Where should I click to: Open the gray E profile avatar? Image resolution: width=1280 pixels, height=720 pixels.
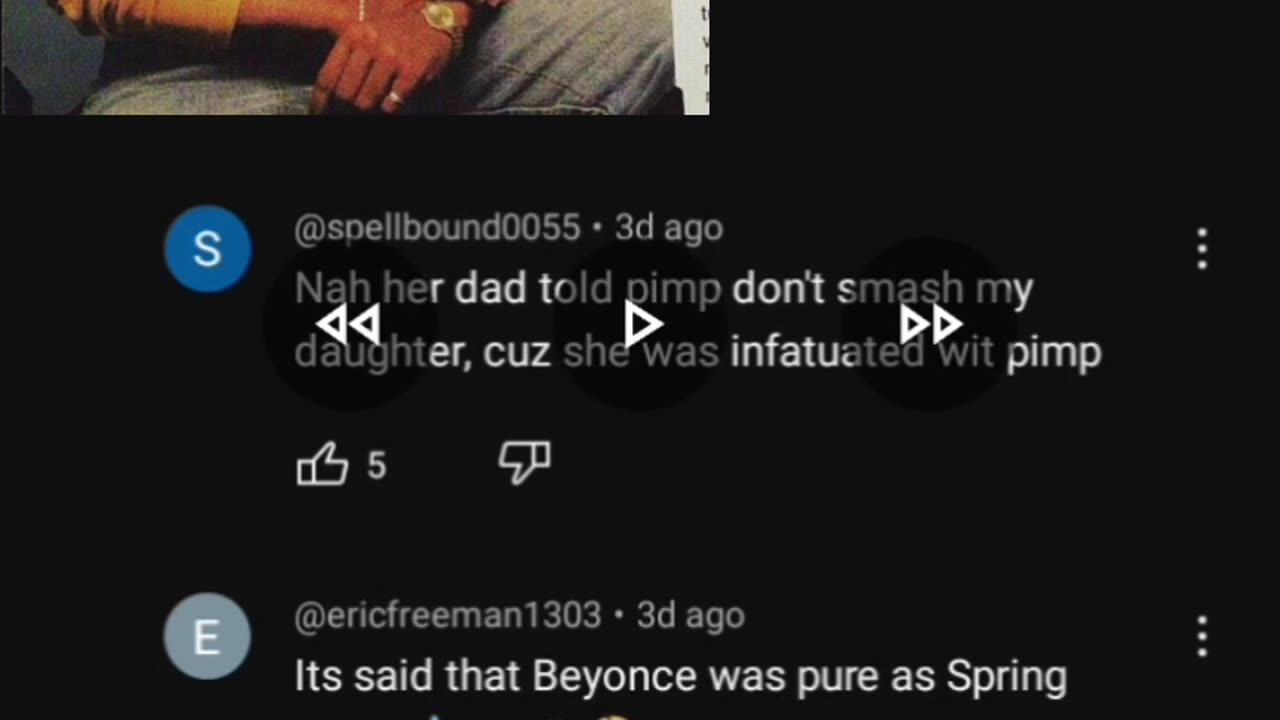[207, 637]
